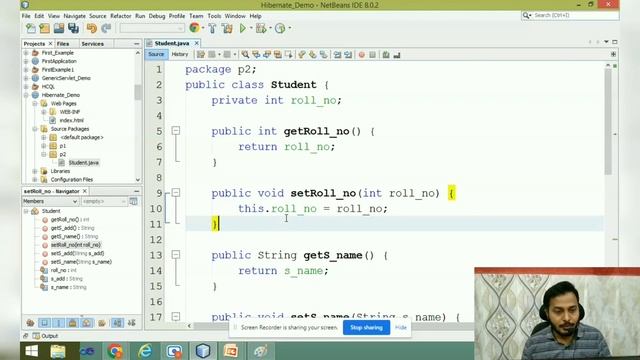Select Student.java in the Projects tree

pos(83,163)
